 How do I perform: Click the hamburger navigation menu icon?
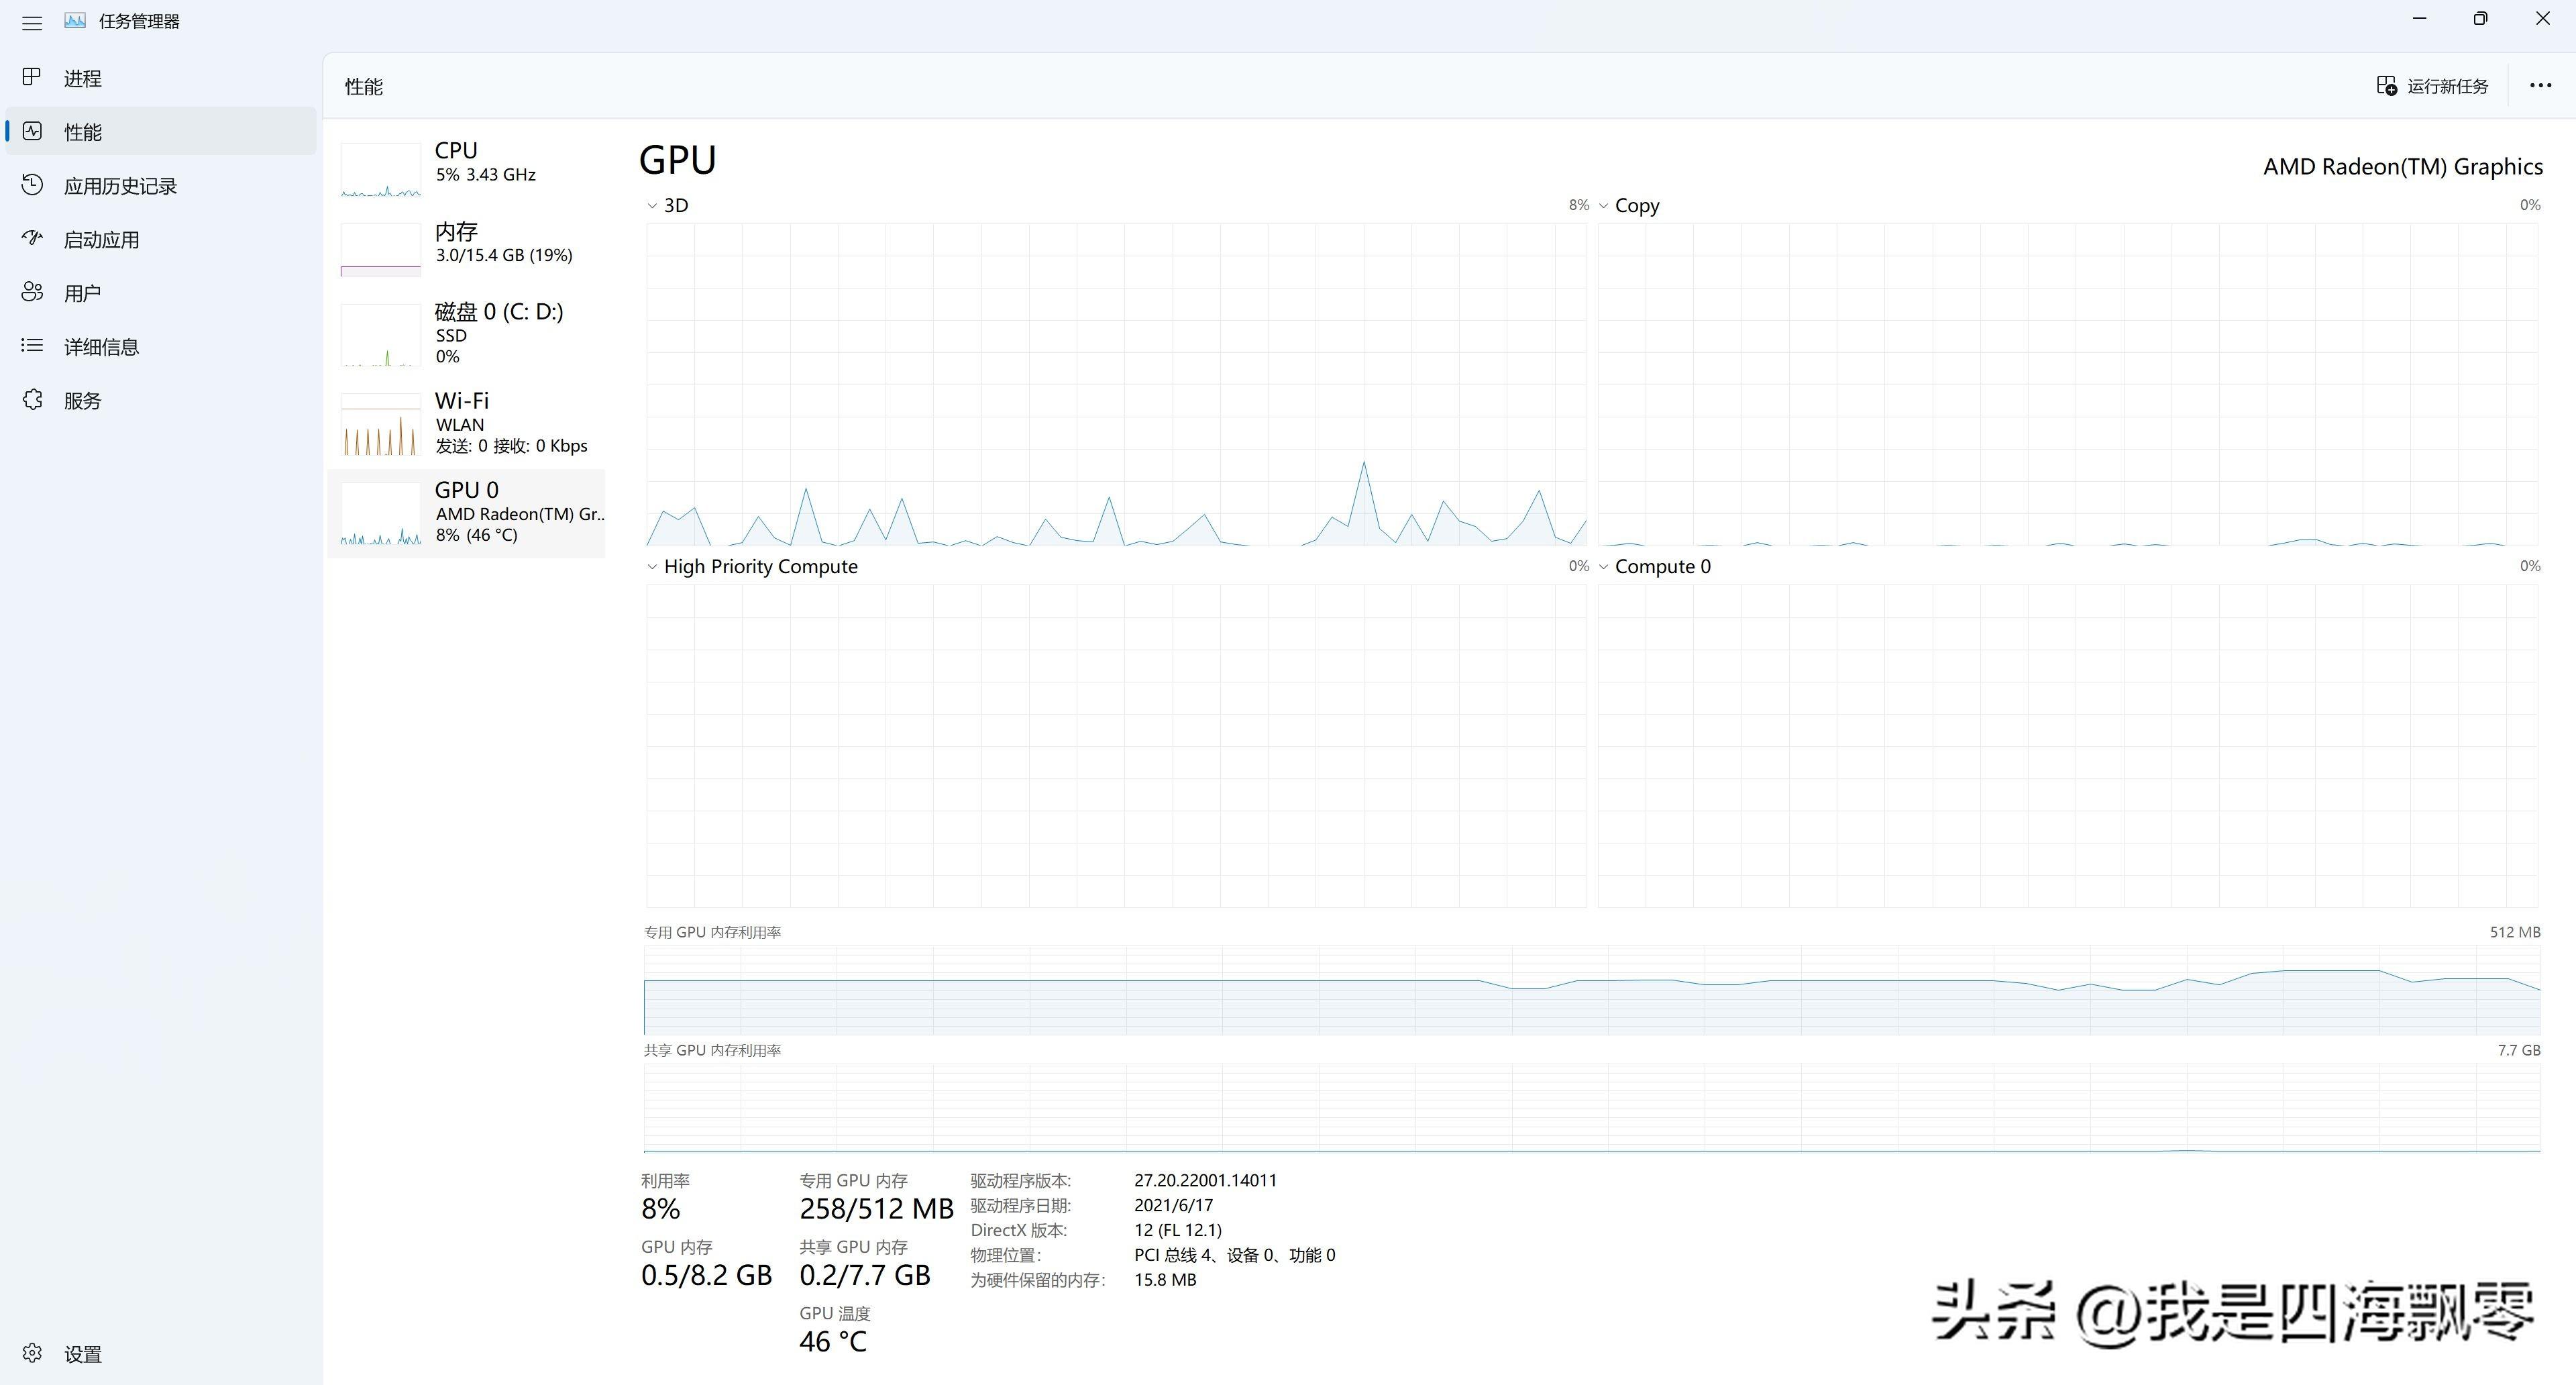pyautogui.click(x=32, y=22)
